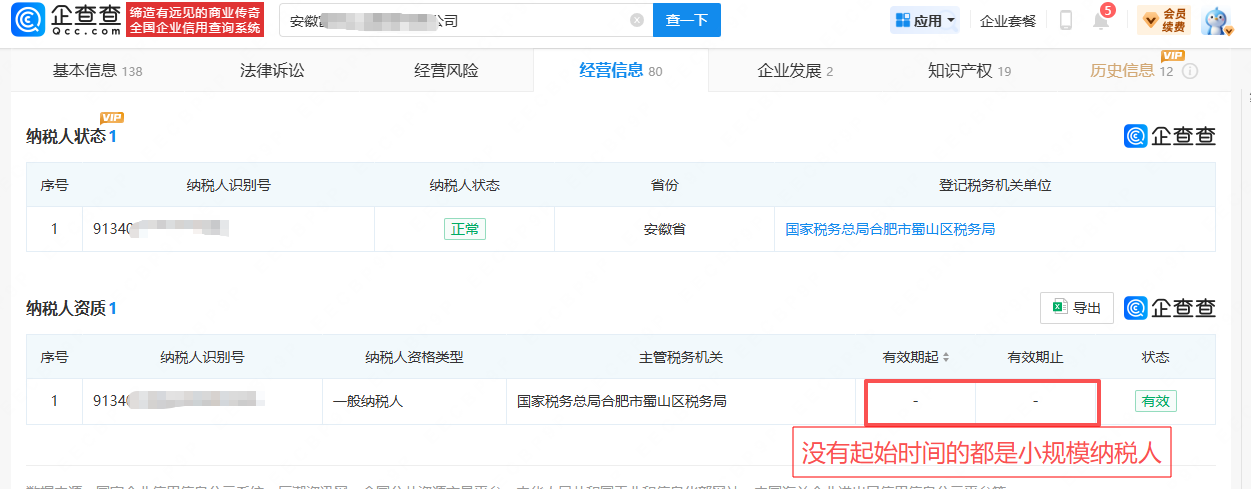Focus the company name search field

[x=455, y=20]
